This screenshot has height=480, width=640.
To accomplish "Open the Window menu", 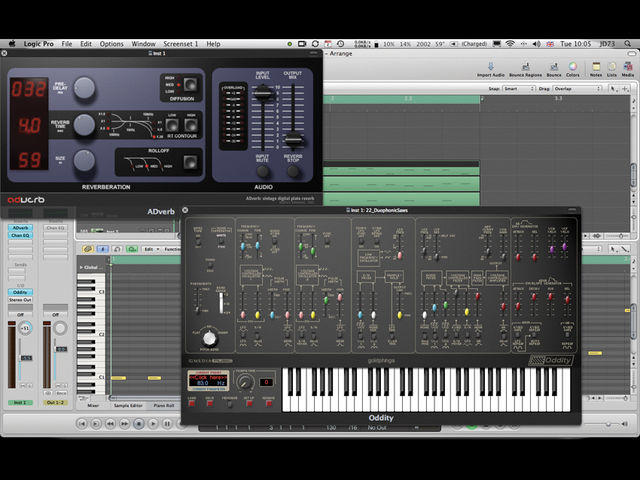I will [x=143, y=44].
